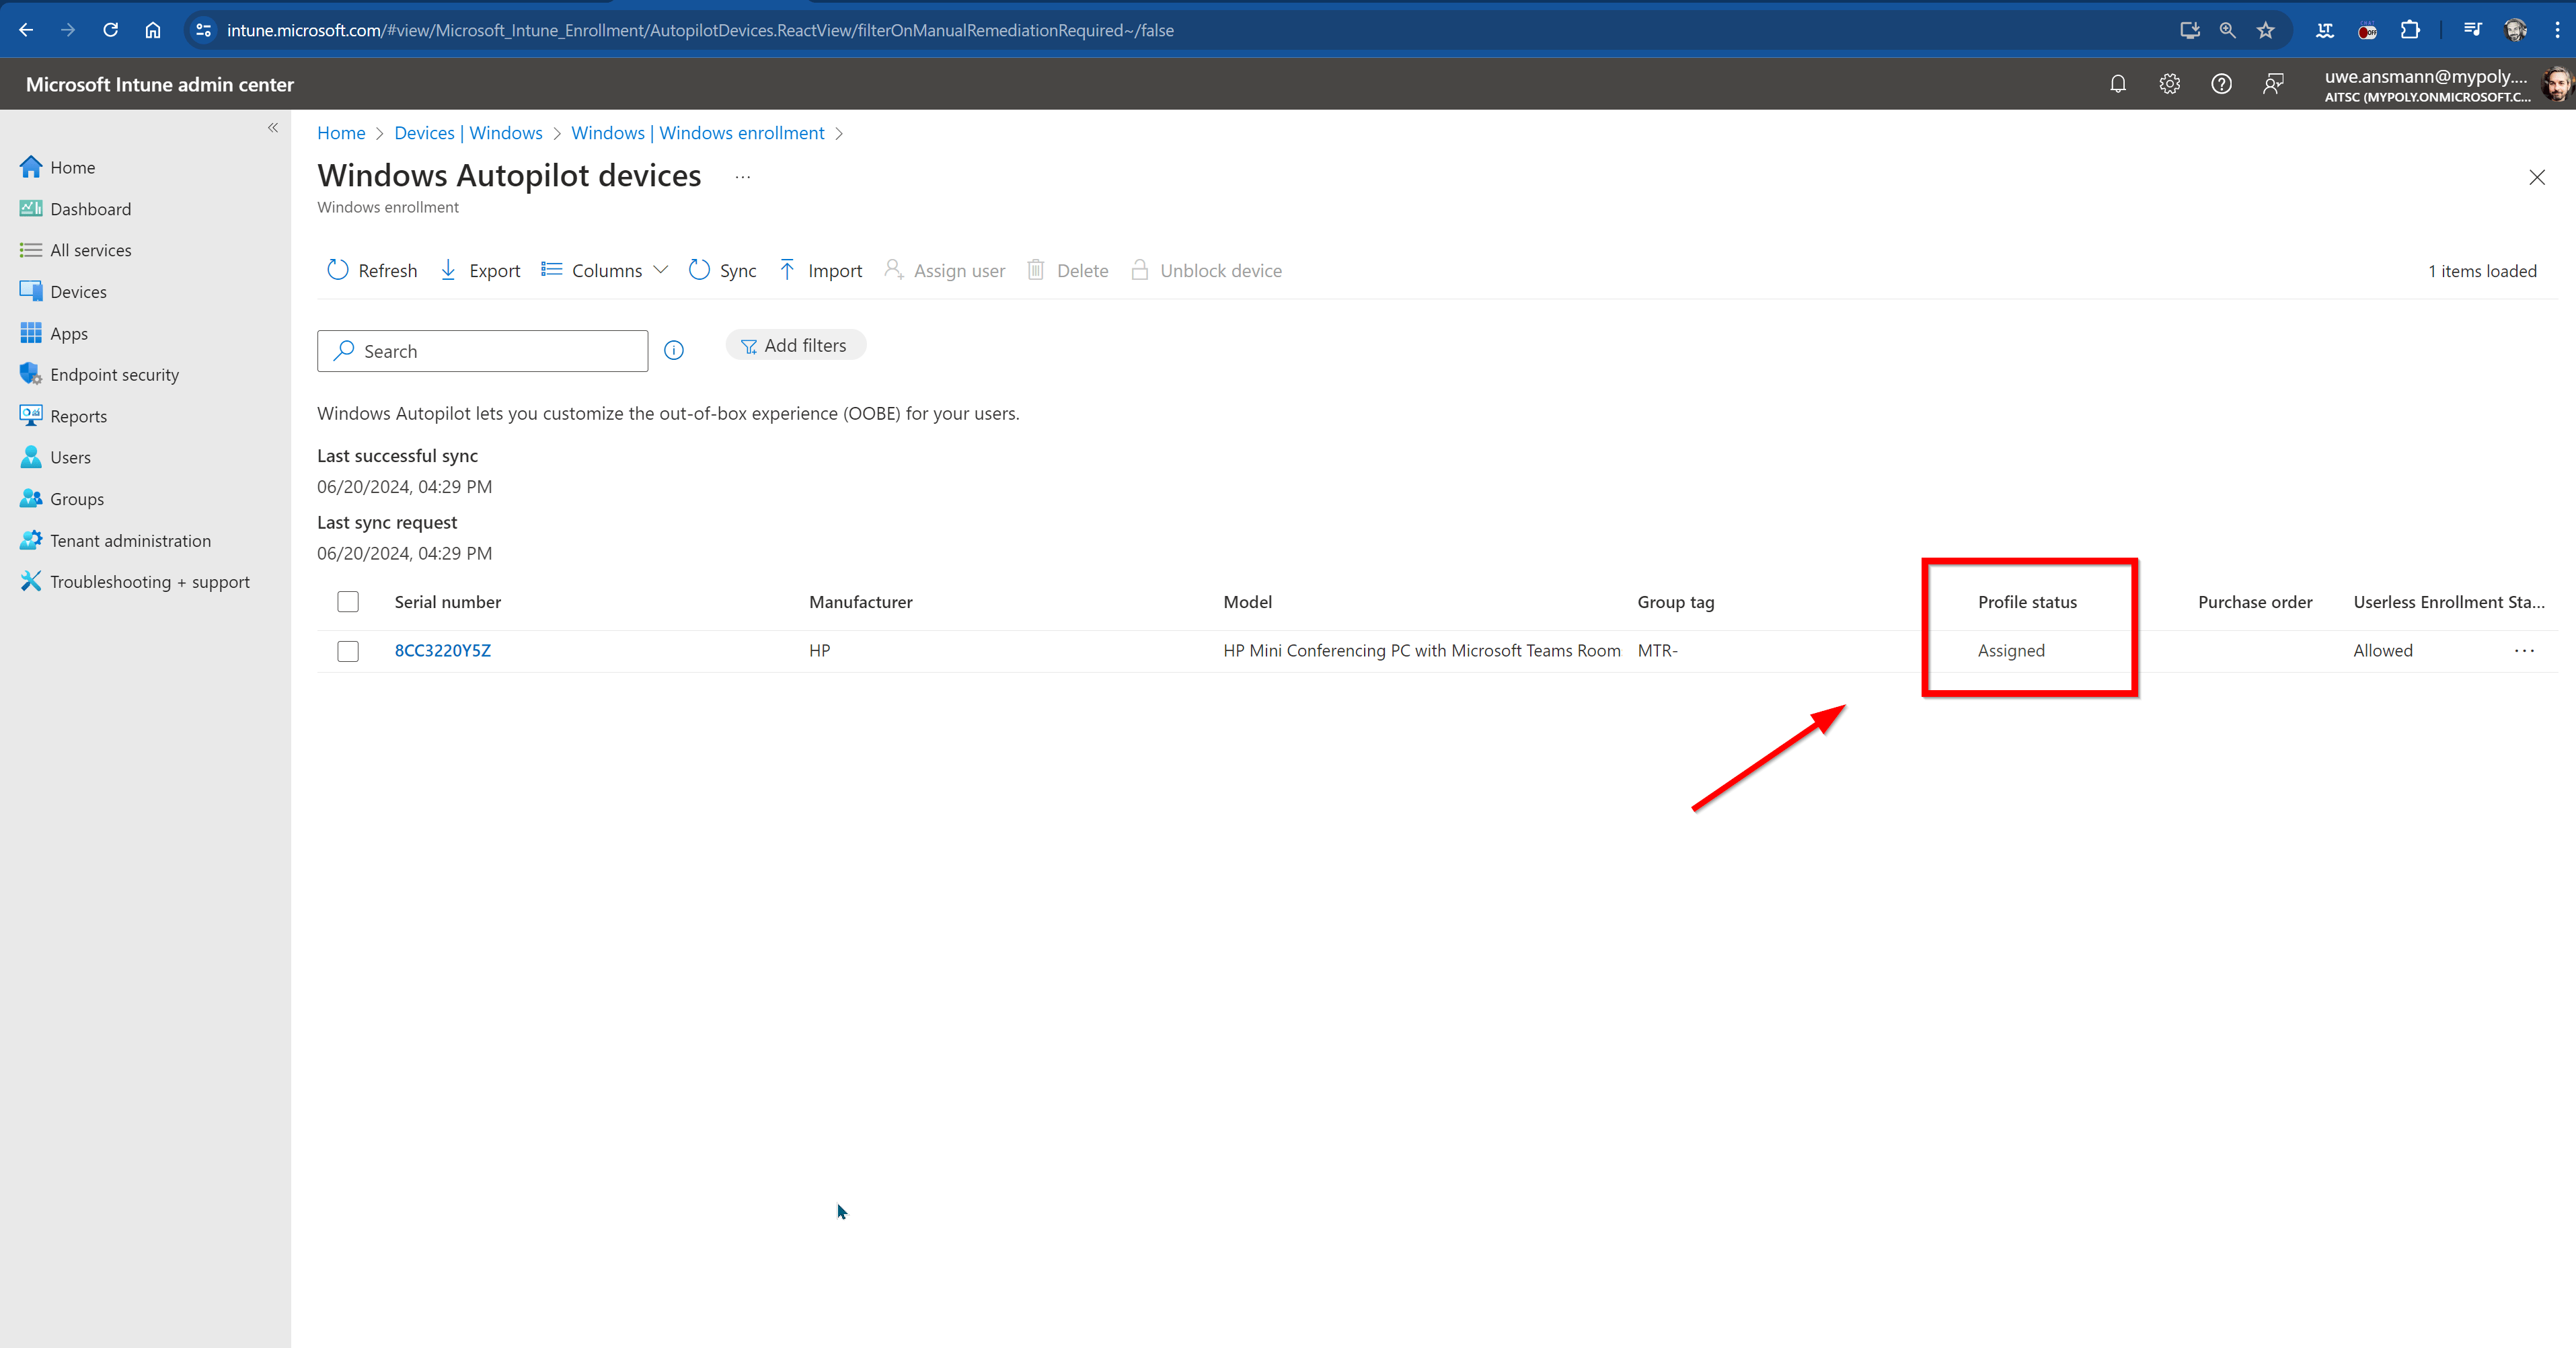Go to Tenant administration menu
Image resolution: width=2576 pixels, height=1348 pixels.
click(130, 541)
